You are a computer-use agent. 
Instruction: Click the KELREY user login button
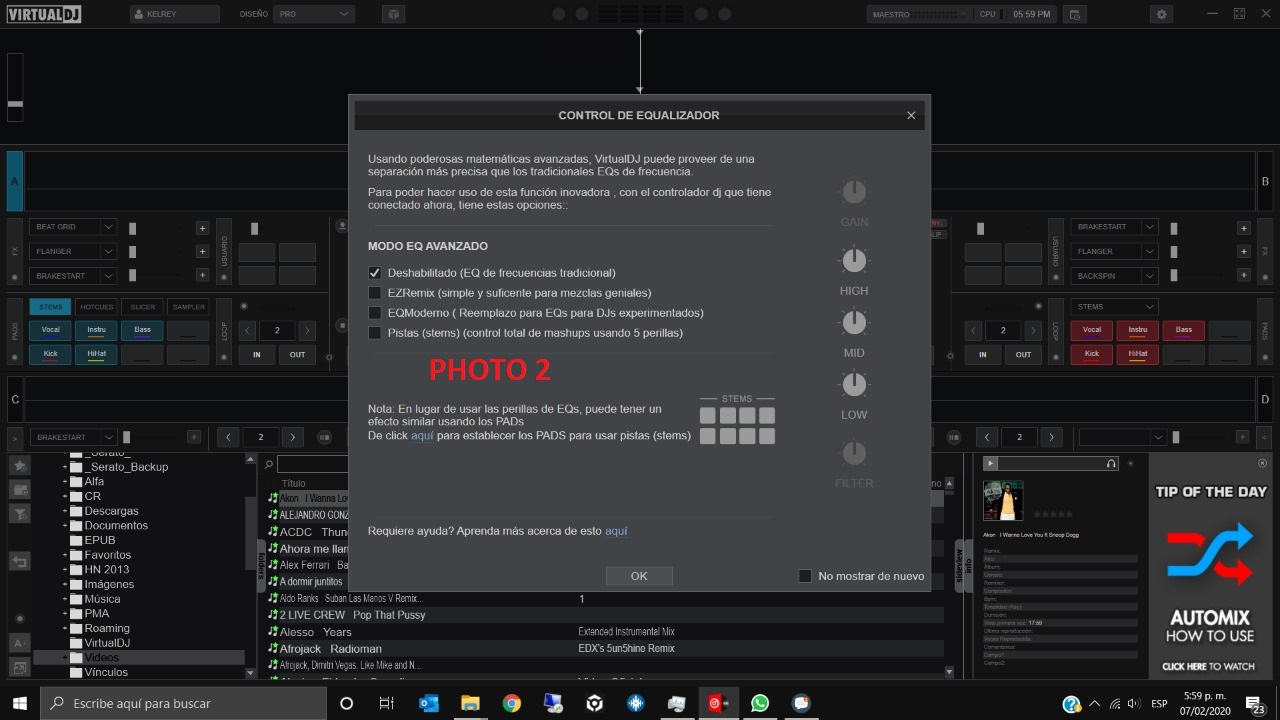(175, 15)
